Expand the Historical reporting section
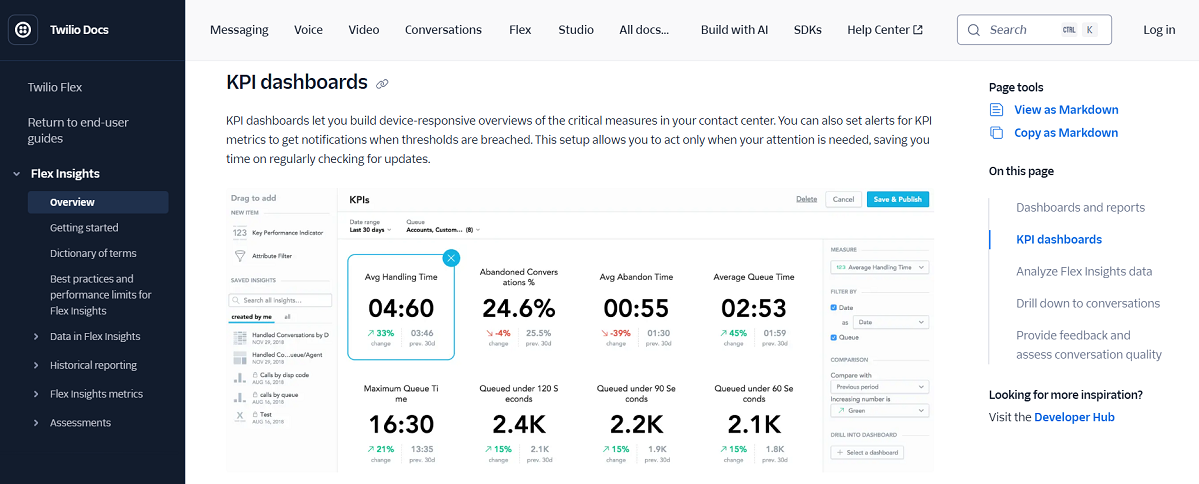 [x=36, y=365]
